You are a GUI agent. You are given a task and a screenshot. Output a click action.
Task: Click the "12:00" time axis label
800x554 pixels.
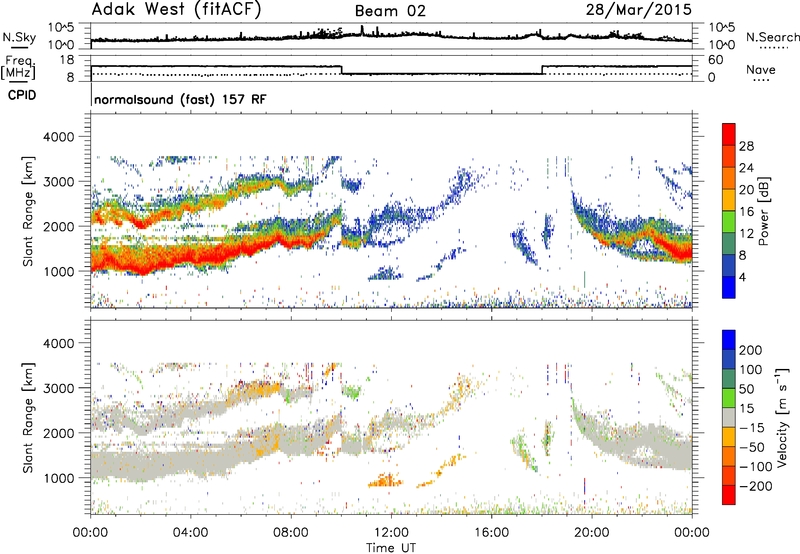(391, 533)
